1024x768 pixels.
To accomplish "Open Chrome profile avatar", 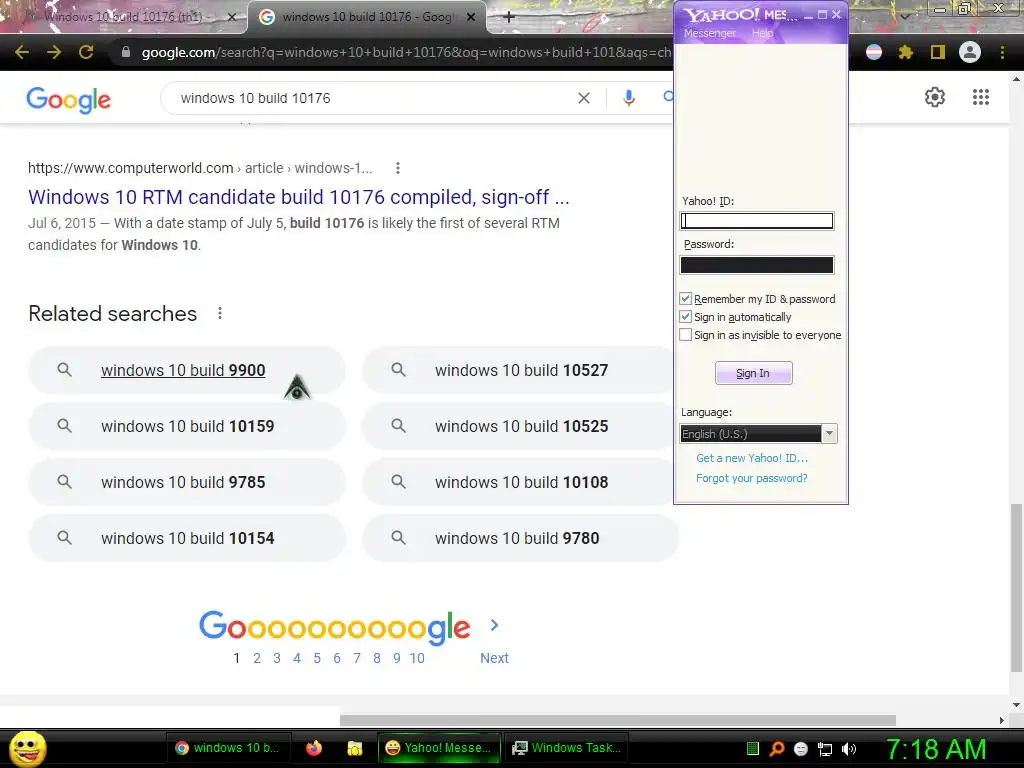I will click(970, 52).
